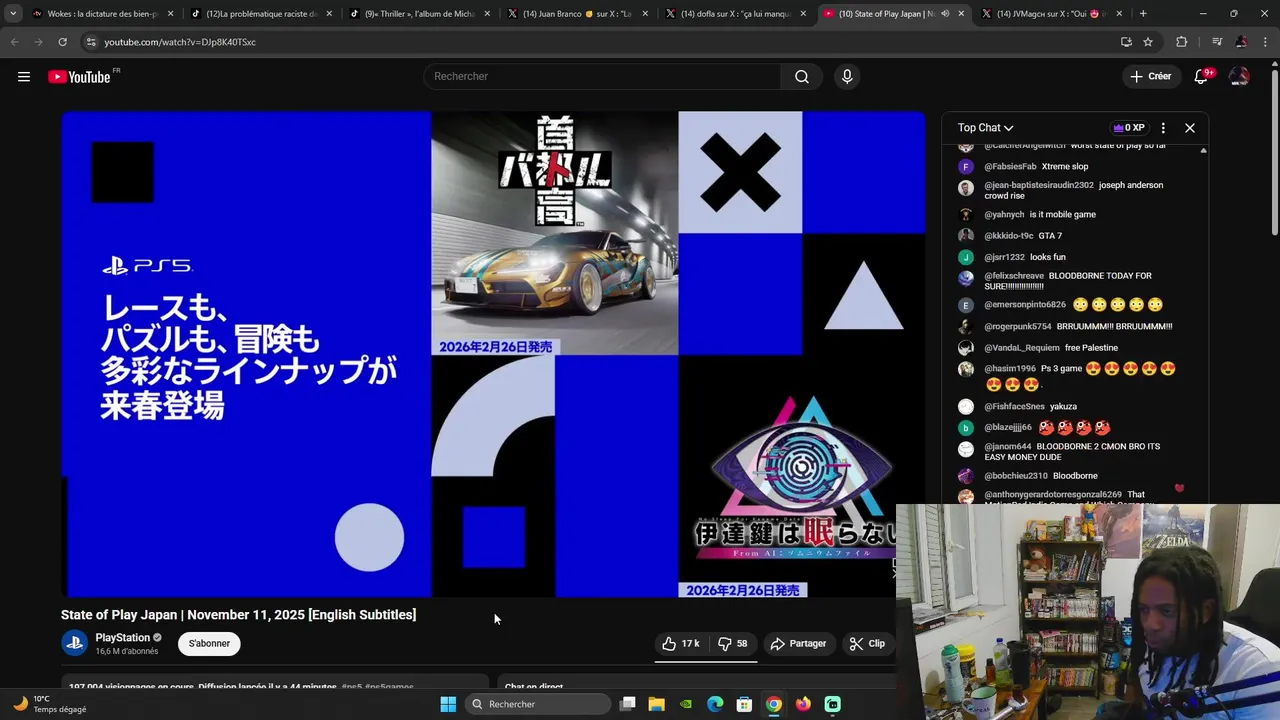Open Windows Start menu
The image size is (1280, 720).
pyautogui.click(x=448, y=704)
